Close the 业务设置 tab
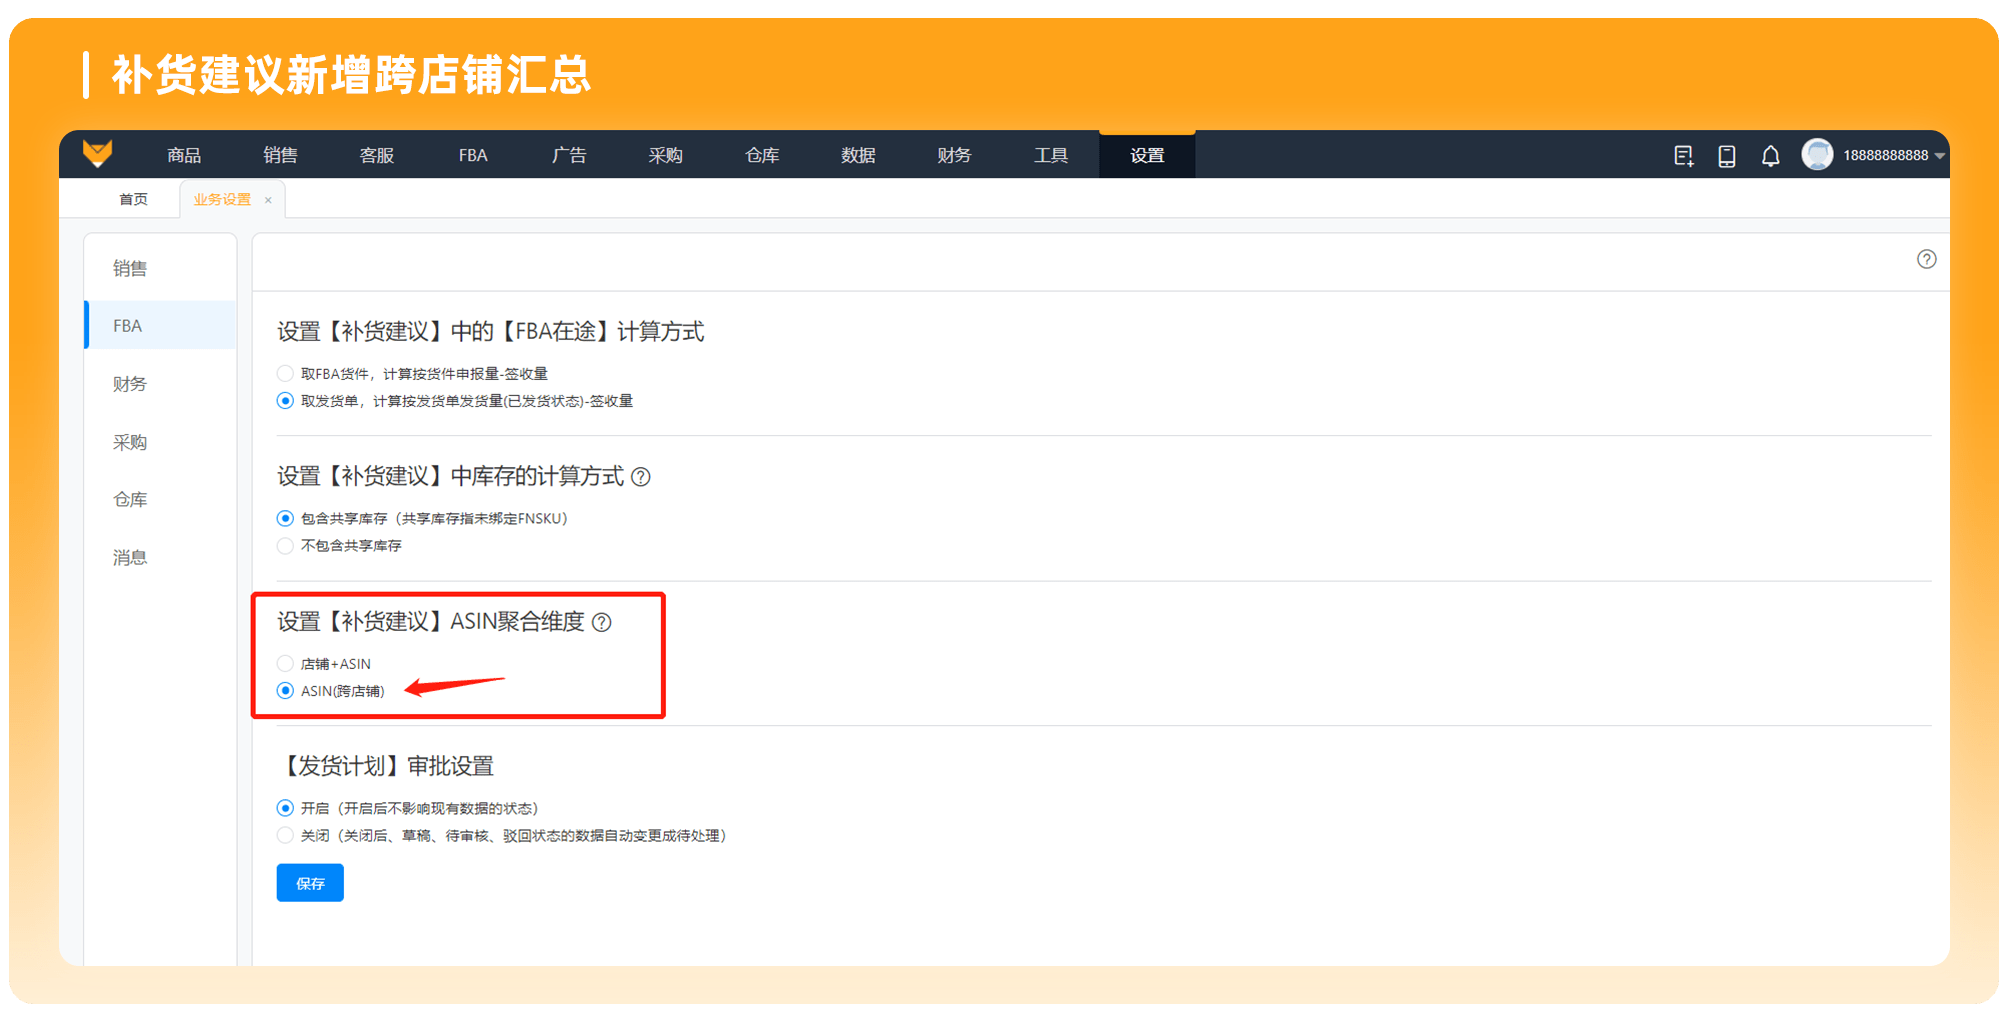 (268, 200)
